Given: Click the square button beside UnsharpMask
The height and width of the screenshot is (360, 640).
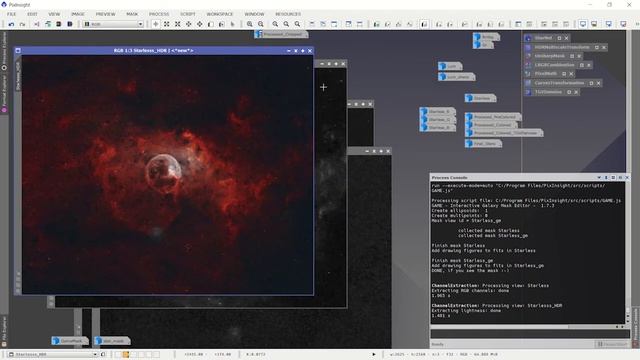Looking at the screenshot, I should (572, 56).
